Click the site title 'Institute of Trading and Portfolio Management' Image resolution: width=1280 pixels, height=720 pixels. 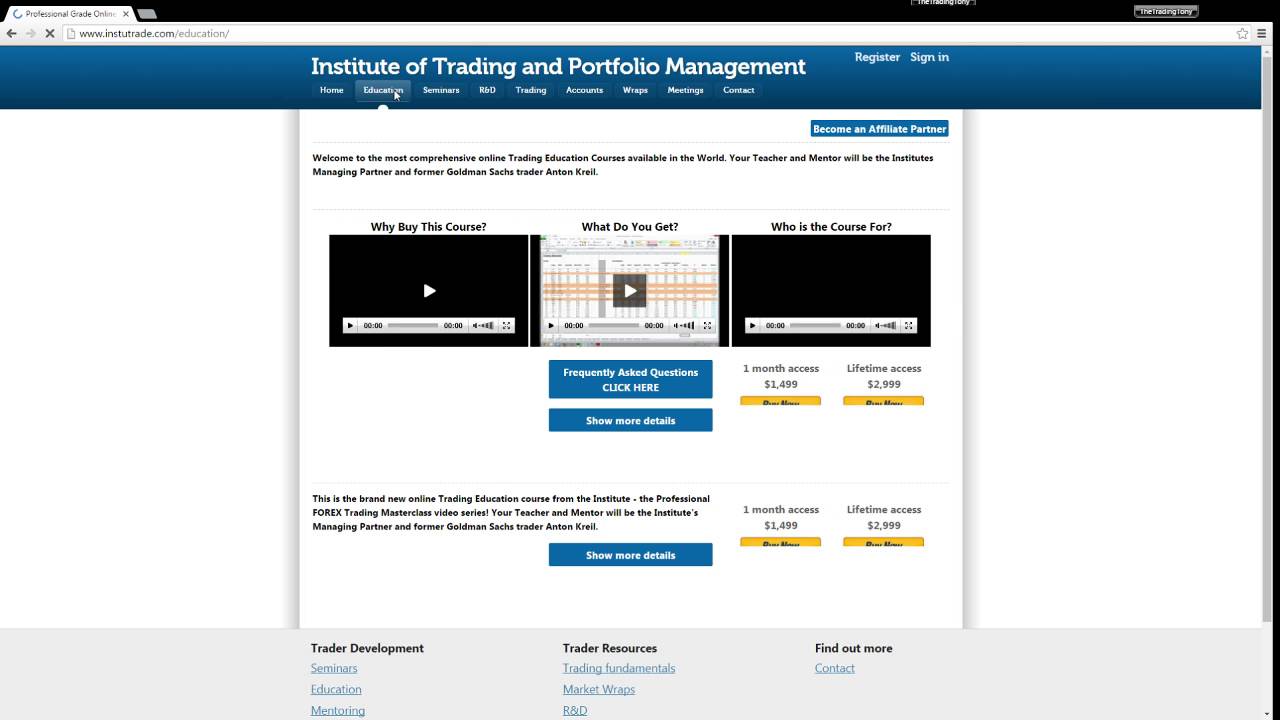pos(558,66)
